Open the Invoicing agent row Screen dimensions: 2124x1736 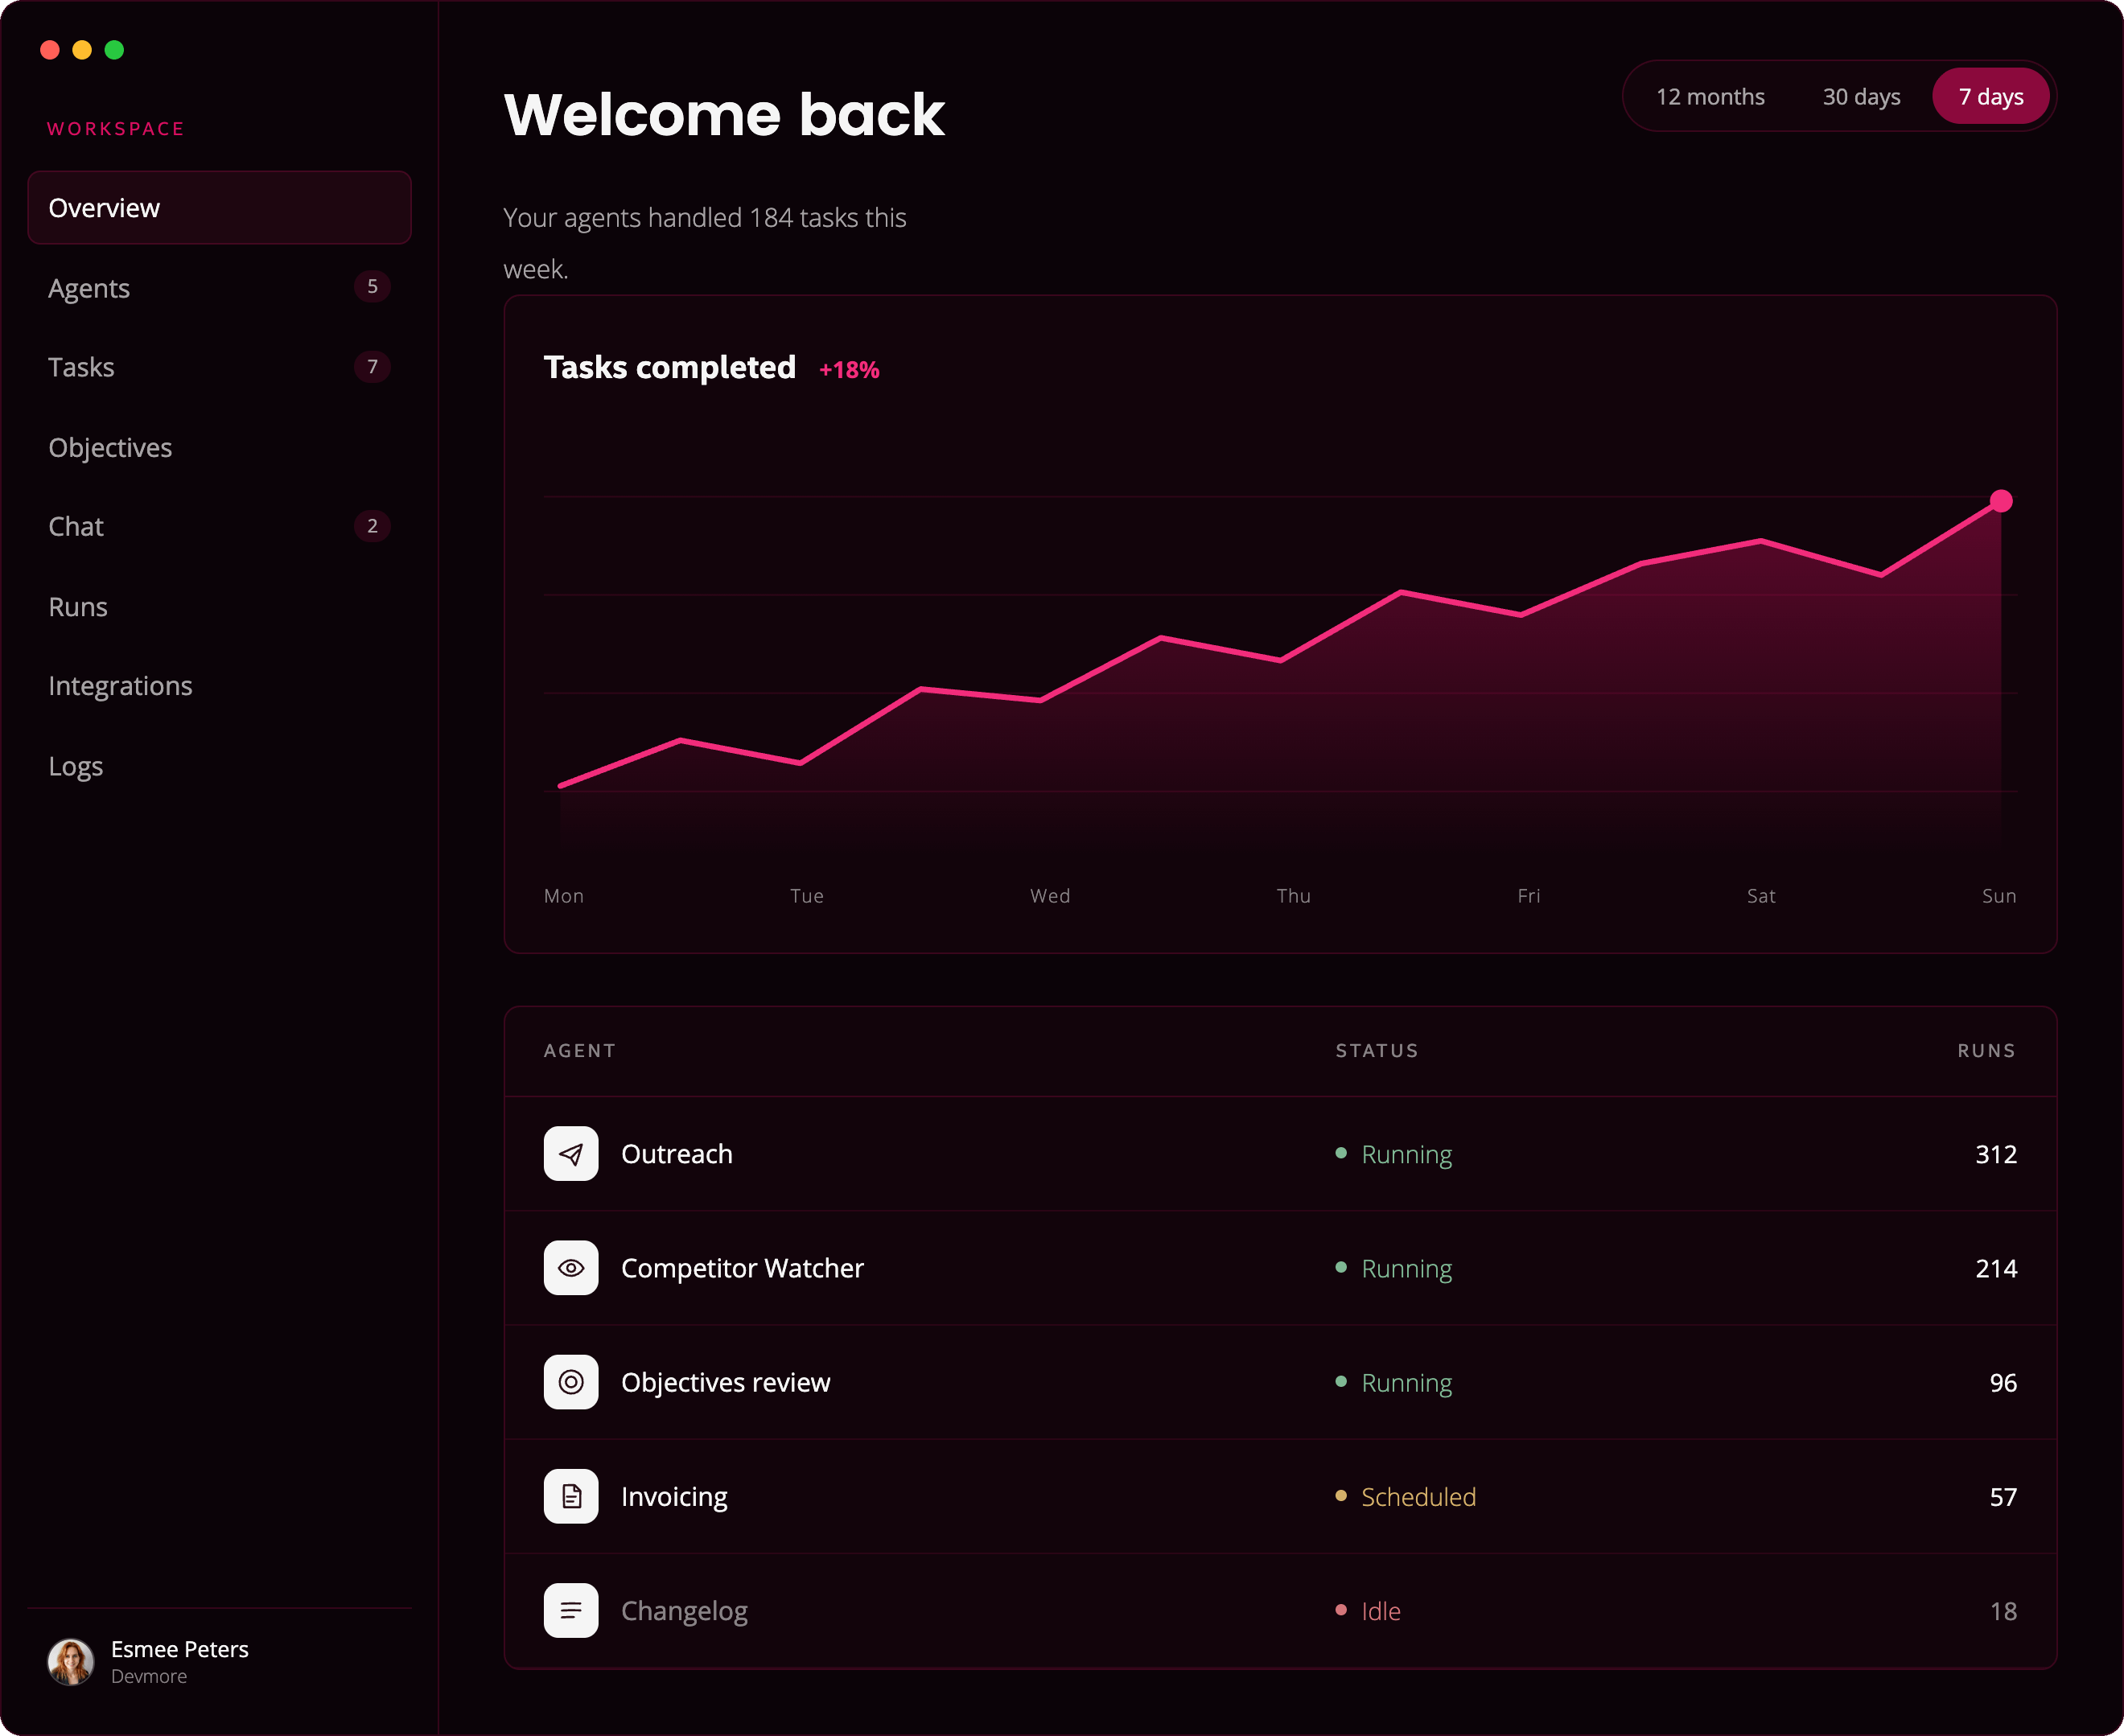point(1280,1496)
